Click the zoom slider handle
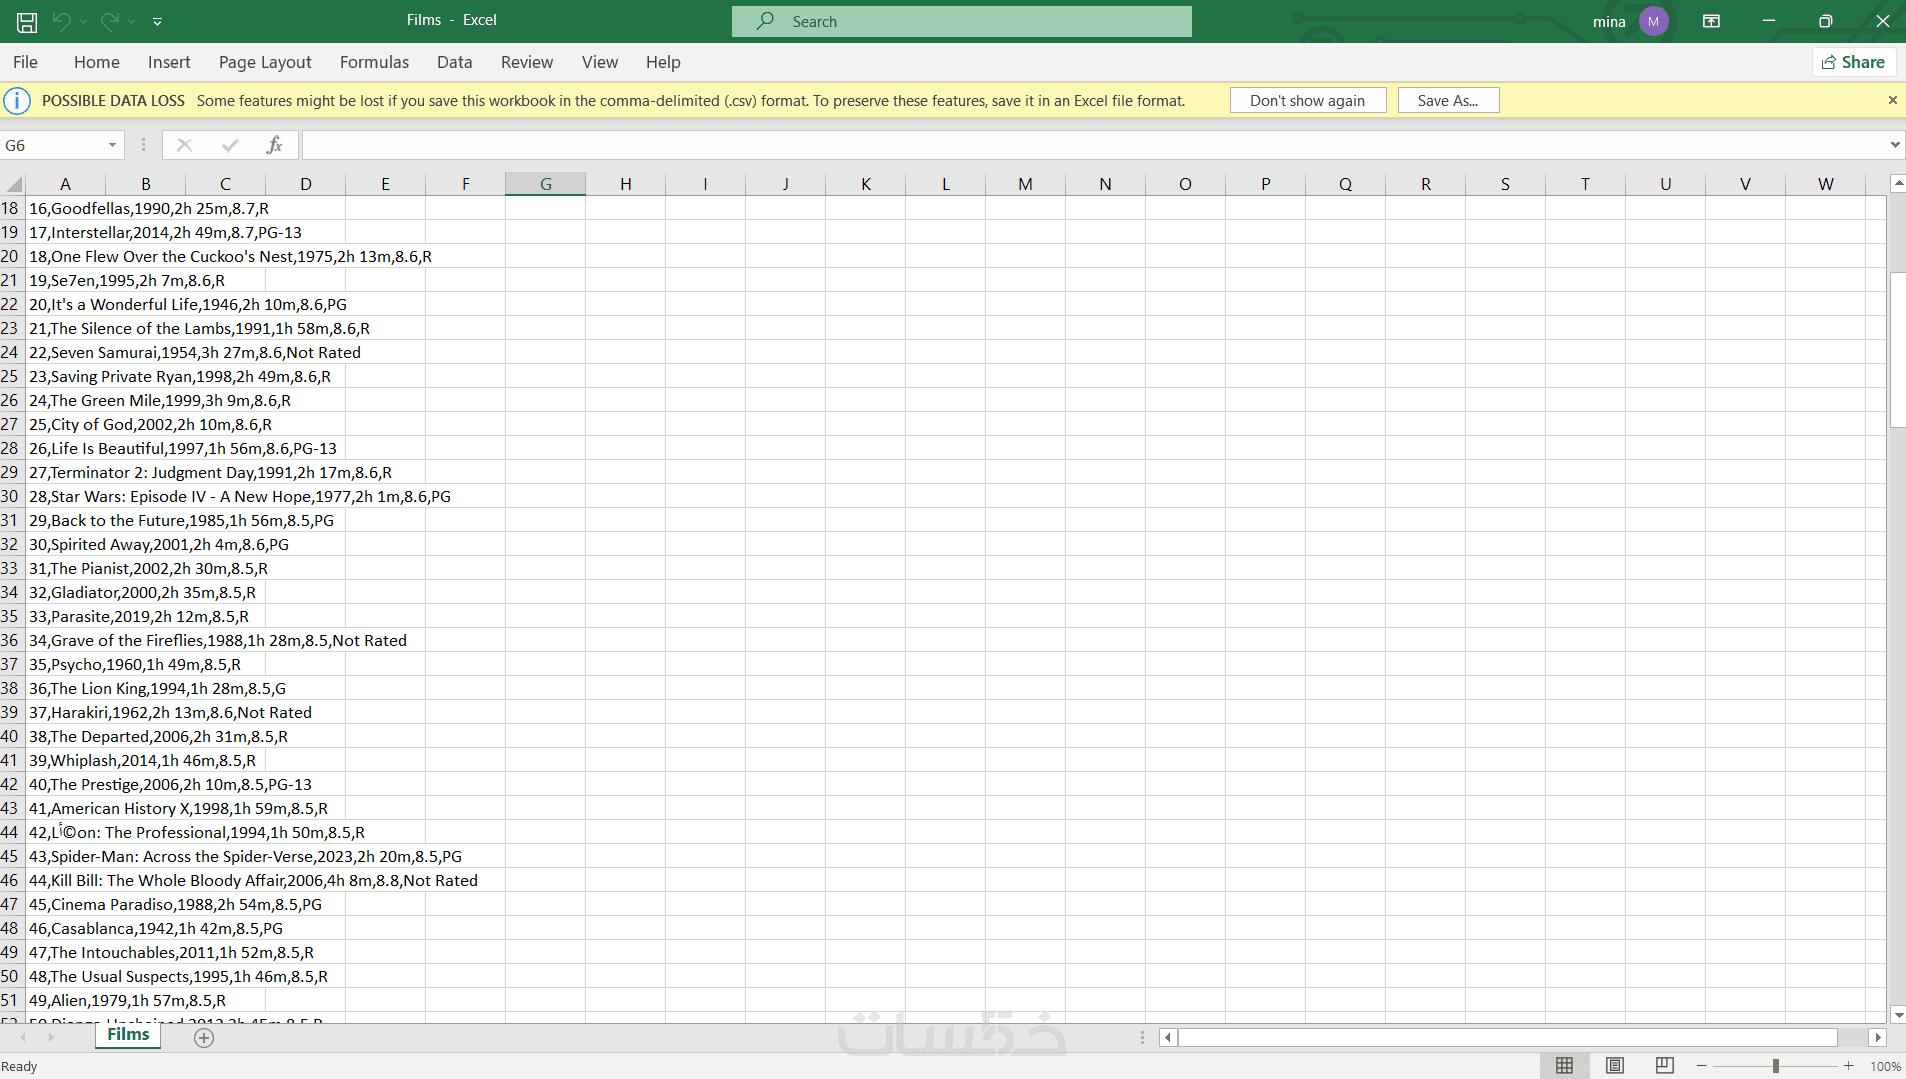Screen dimensions: 1906x1079 (1776, 1066)
